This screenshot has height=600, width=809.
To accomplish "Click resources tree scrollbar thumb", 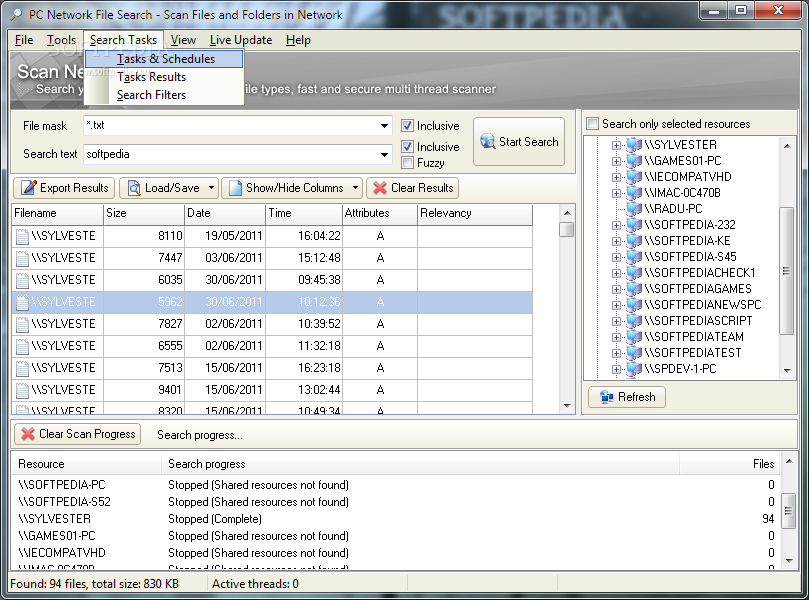I will [x=786, y=271].
